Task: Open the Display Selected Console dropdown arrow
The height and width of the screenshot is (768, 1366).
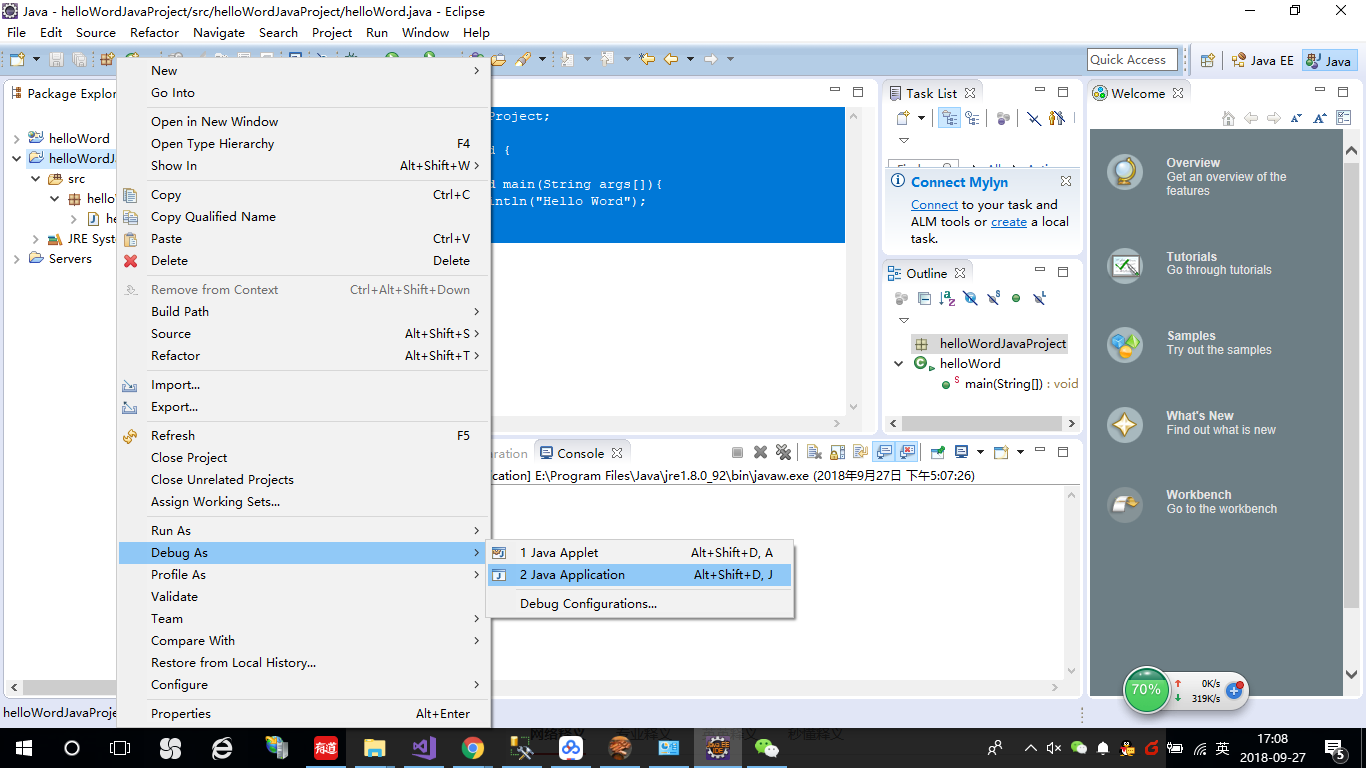Action: coord(980,452)
